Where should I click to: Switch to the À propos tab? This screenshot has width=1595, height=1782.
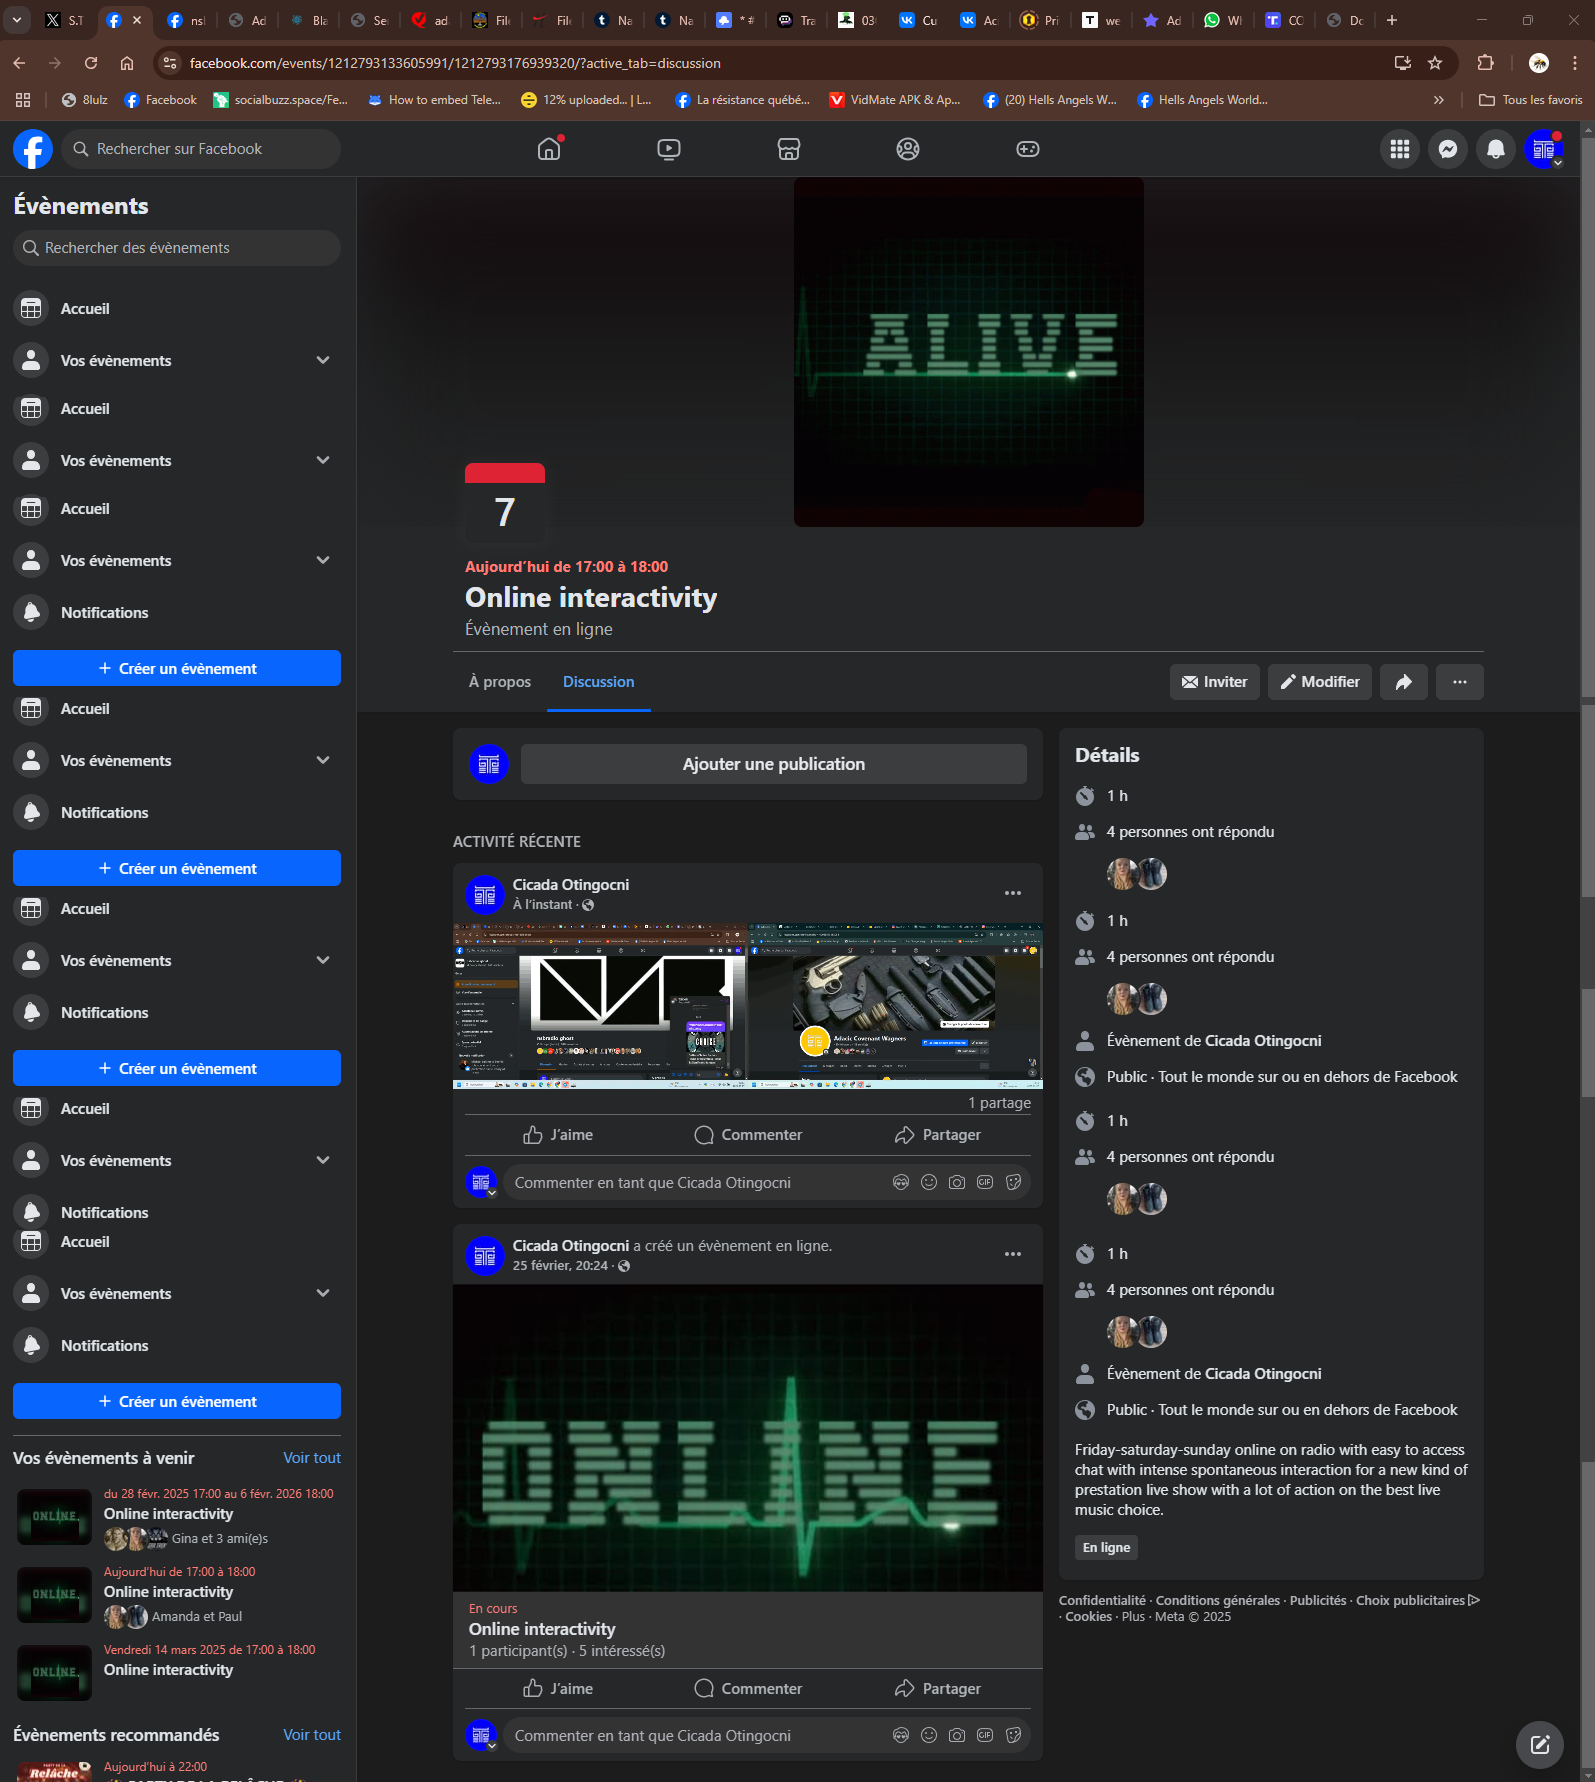coord(500,682)
